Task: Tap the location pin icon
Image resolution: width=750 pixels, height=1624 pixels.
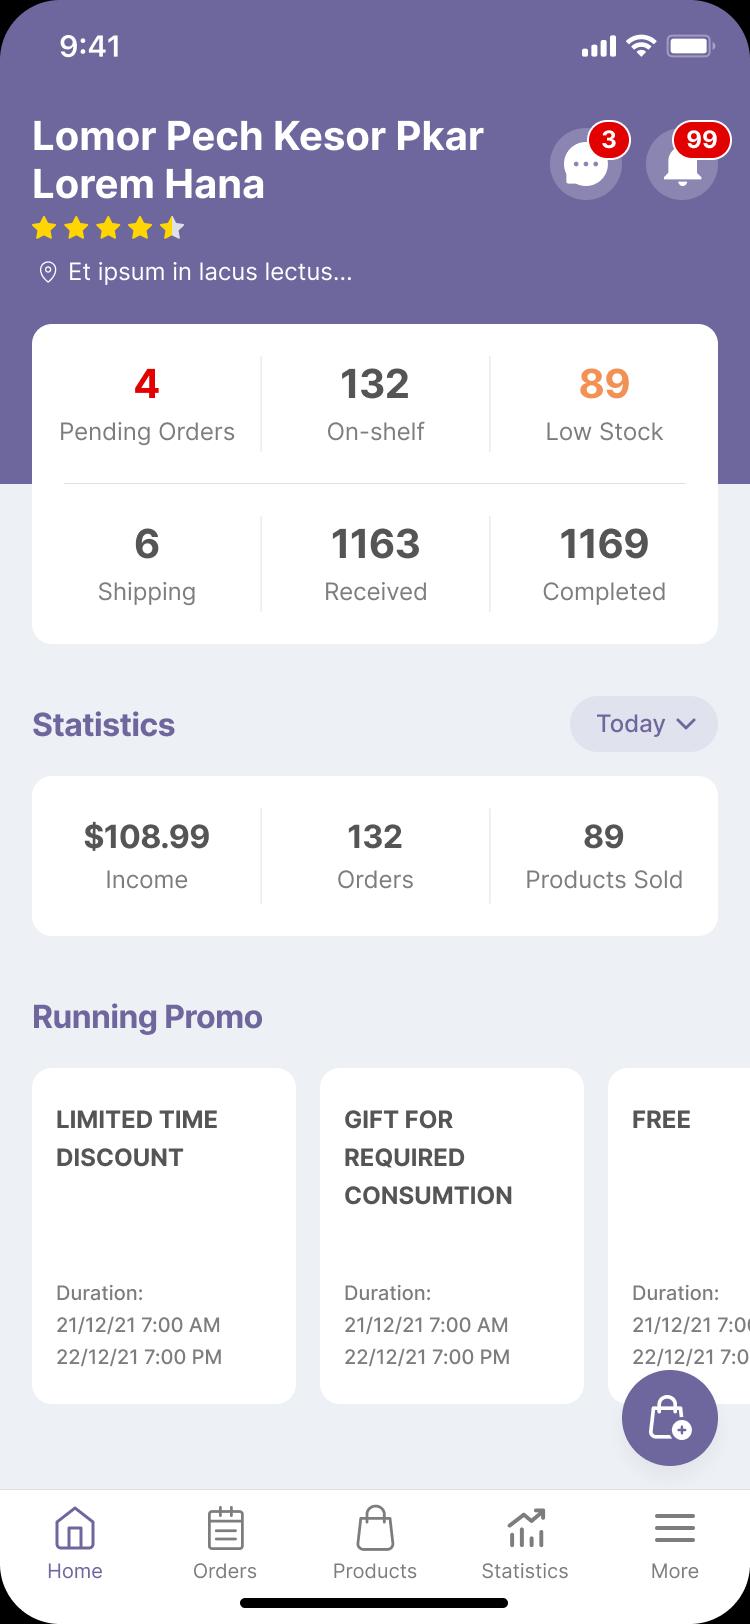Action: [x=47, y=272]
